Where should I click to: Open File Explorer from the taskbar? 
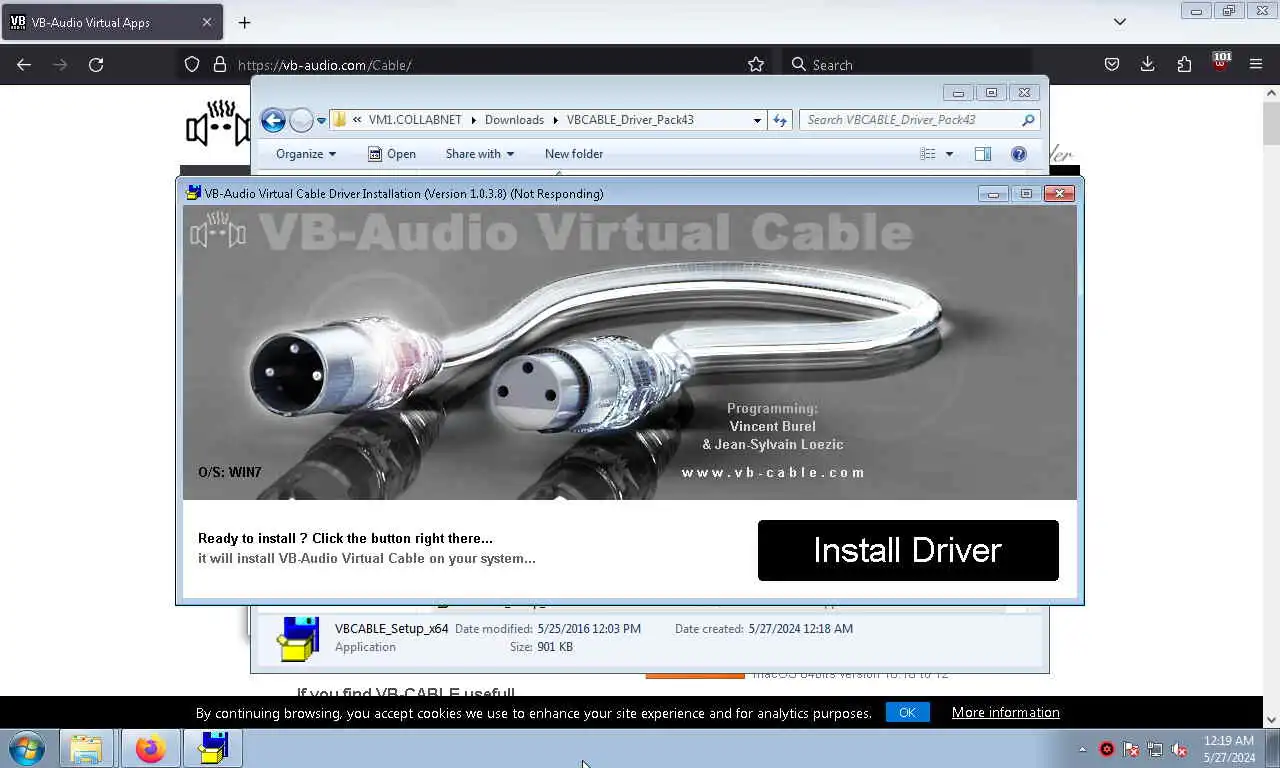coord(86,748)
